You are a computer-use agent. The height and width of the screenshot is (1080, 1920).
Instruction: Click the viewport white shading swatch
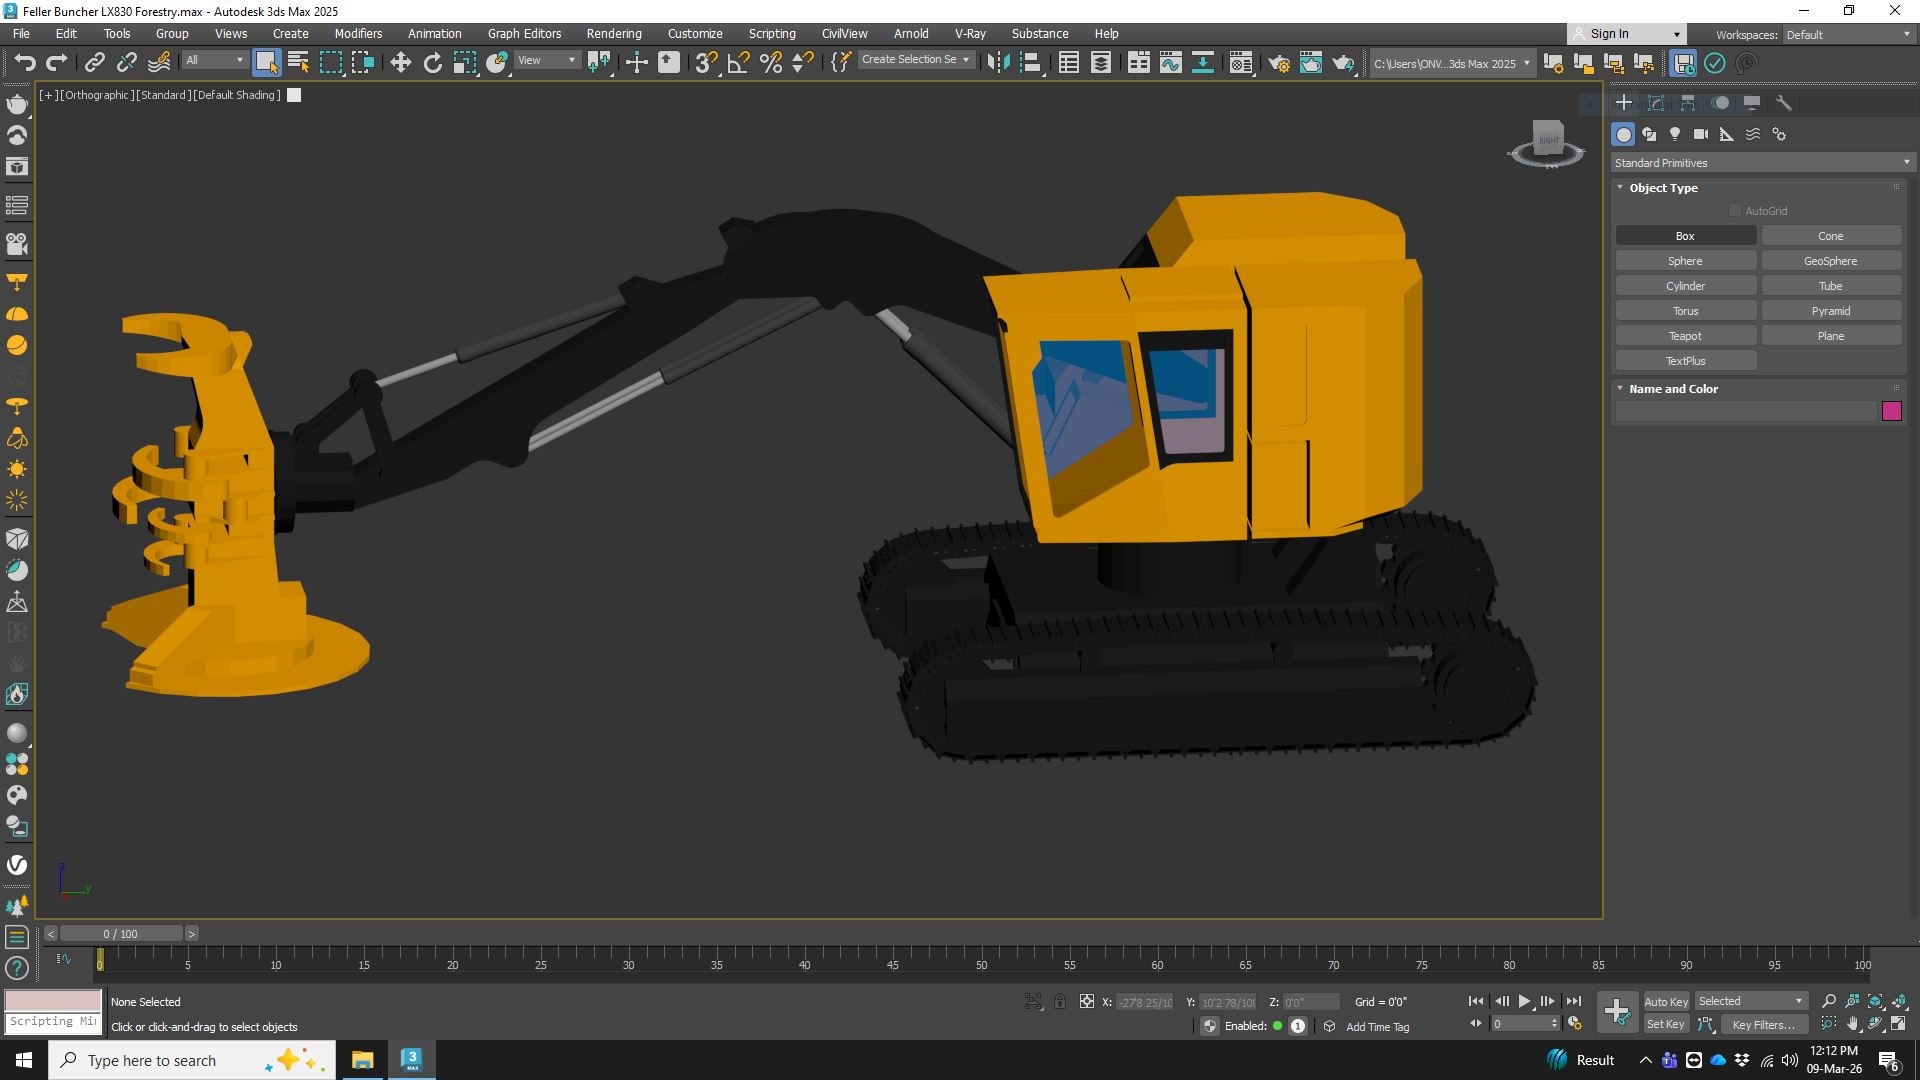coord(294,95)
